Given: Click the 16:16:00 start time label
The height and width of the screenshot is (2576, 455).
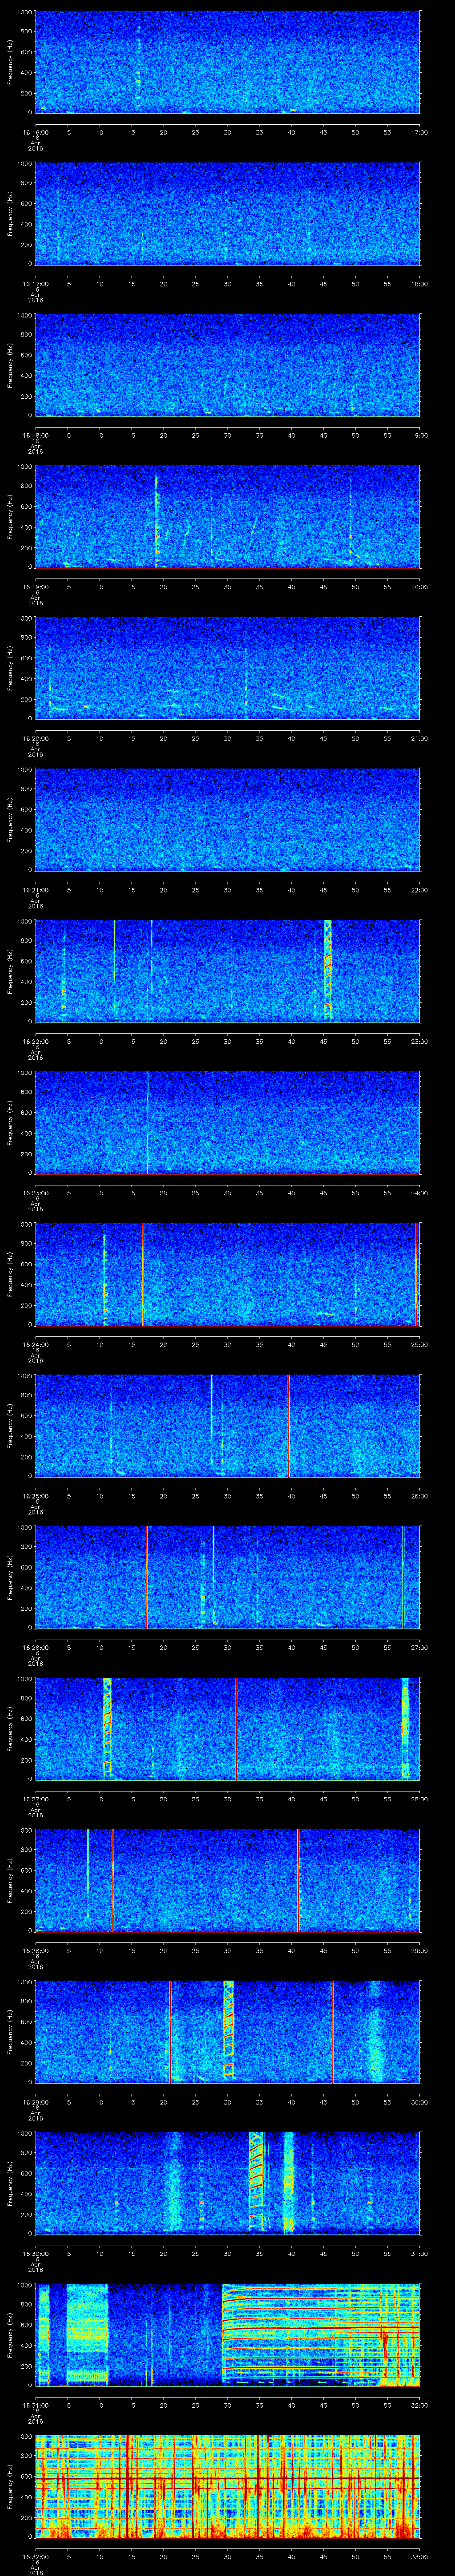Looking at the screenshot, I should [x=35, y=132].
